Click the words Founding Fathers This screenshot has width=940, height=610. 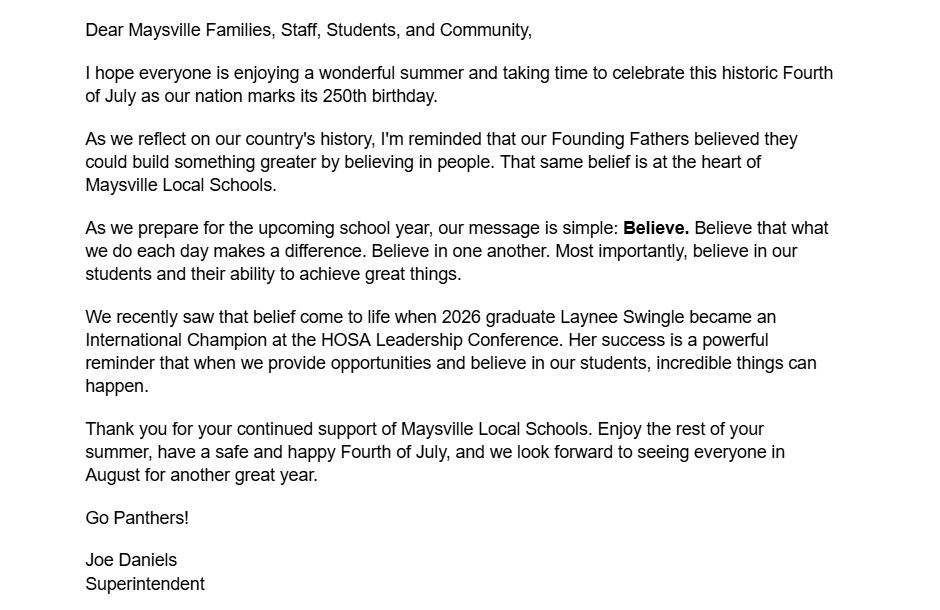pos(620,140)
